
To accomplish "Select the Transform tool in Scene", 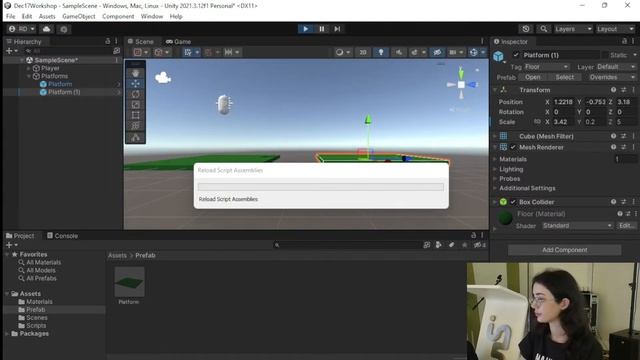I will click(x=136, y=125).
